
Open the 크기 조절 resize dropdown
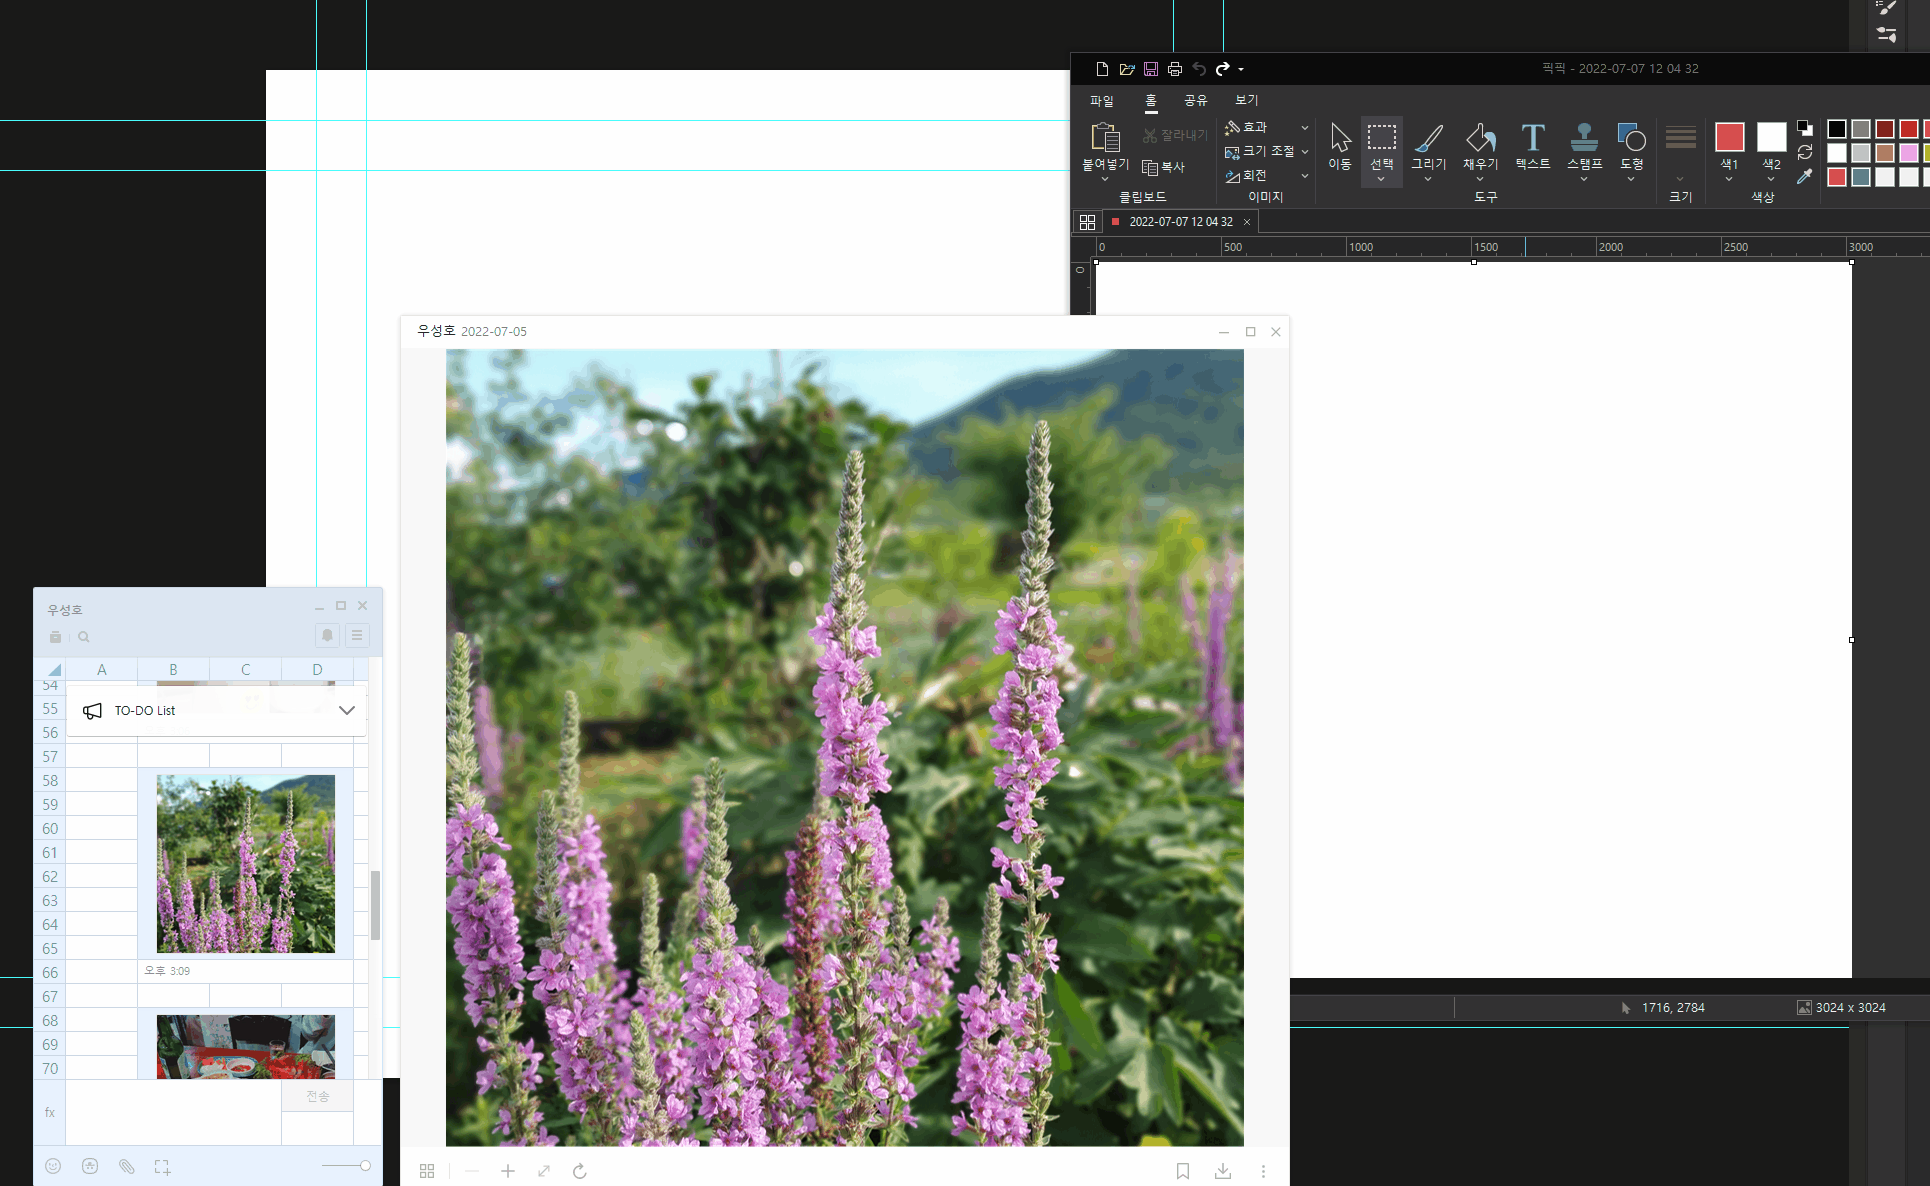pos(1305,151)
